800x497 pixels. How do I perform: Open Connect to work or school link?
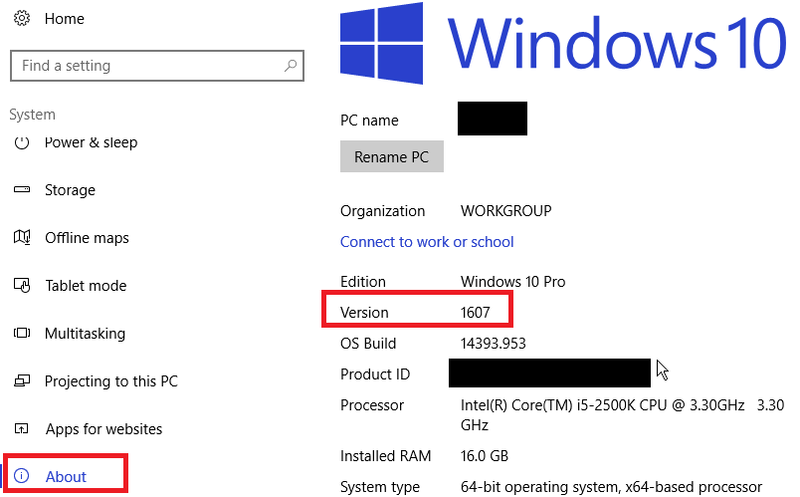click(x=427, y=242)
